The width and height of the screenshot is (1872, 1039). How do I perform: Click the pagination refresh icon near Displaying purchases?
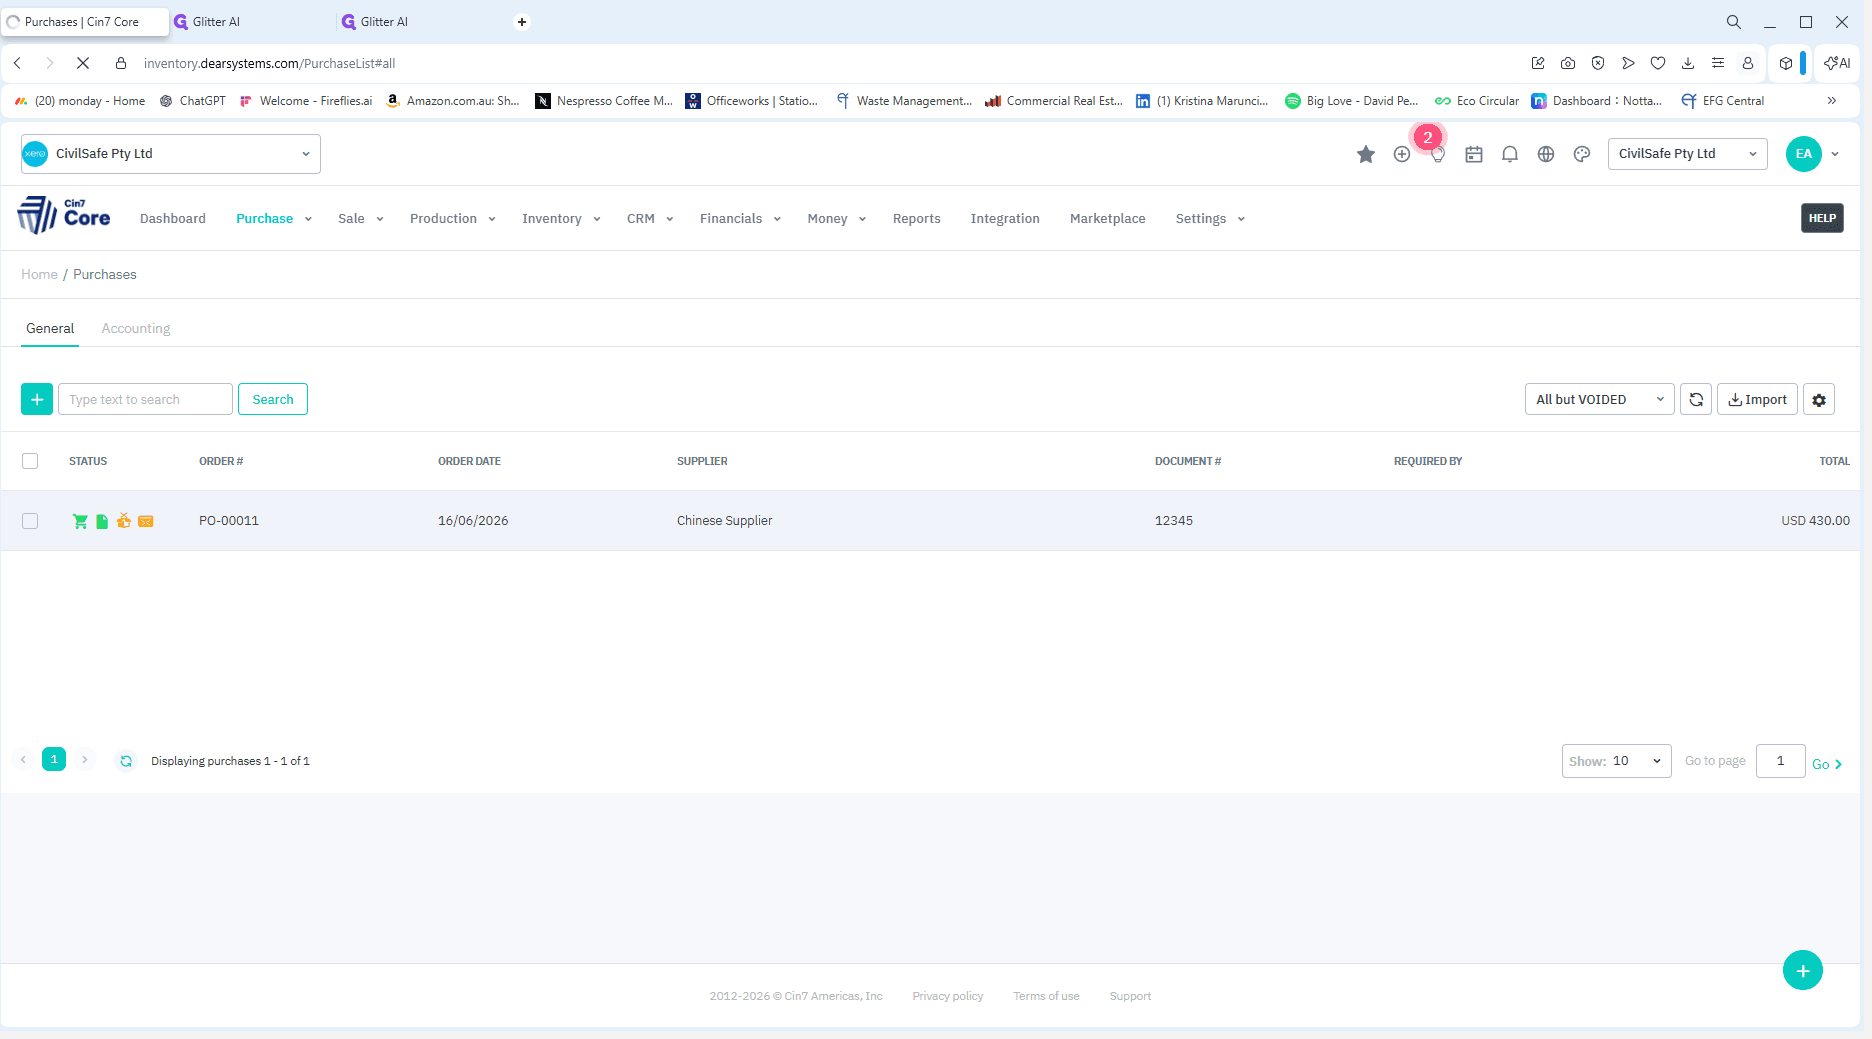(126, 761)
